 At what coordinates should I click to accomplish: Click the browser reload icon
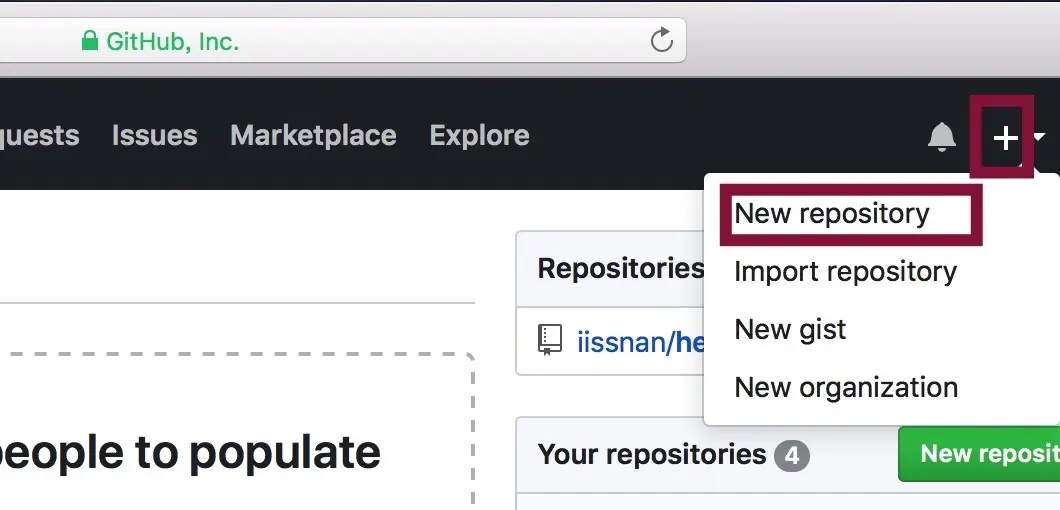[661, 40]
